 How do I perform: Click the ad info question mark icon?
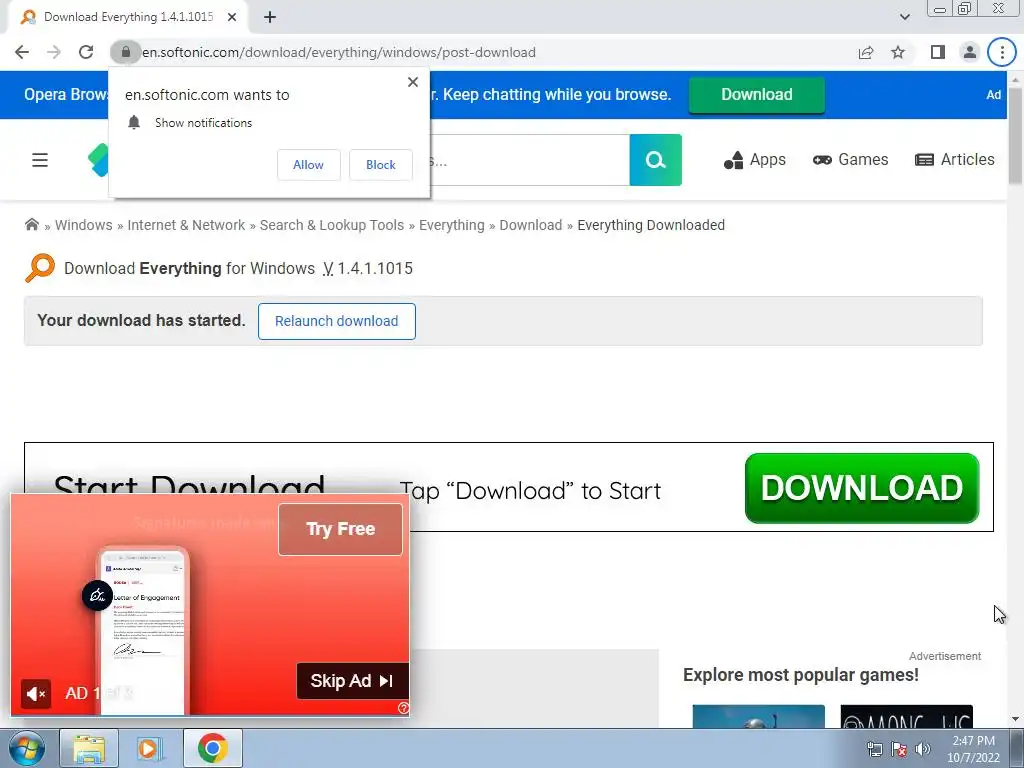pyautogui.click(x=404, y=708)
